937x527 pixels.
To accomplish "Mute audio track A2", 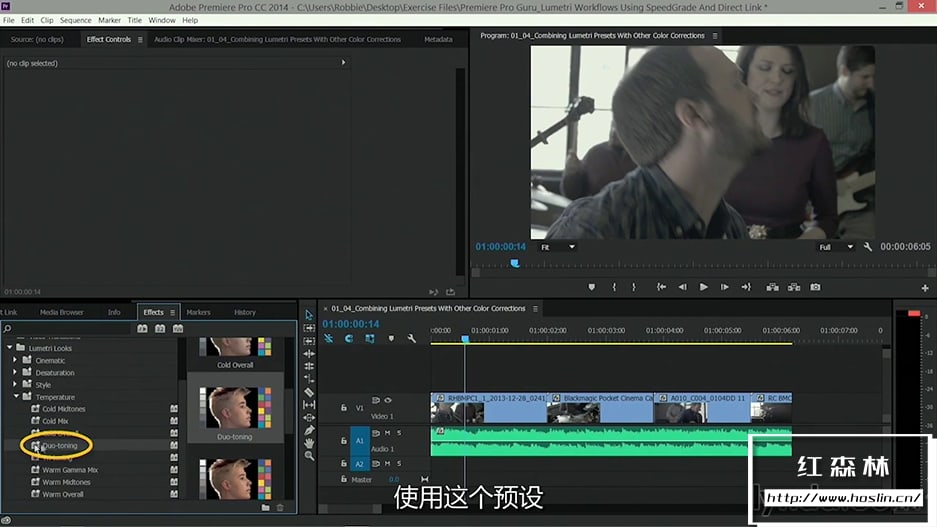I will pyautogui.click(x=387, y=464).
